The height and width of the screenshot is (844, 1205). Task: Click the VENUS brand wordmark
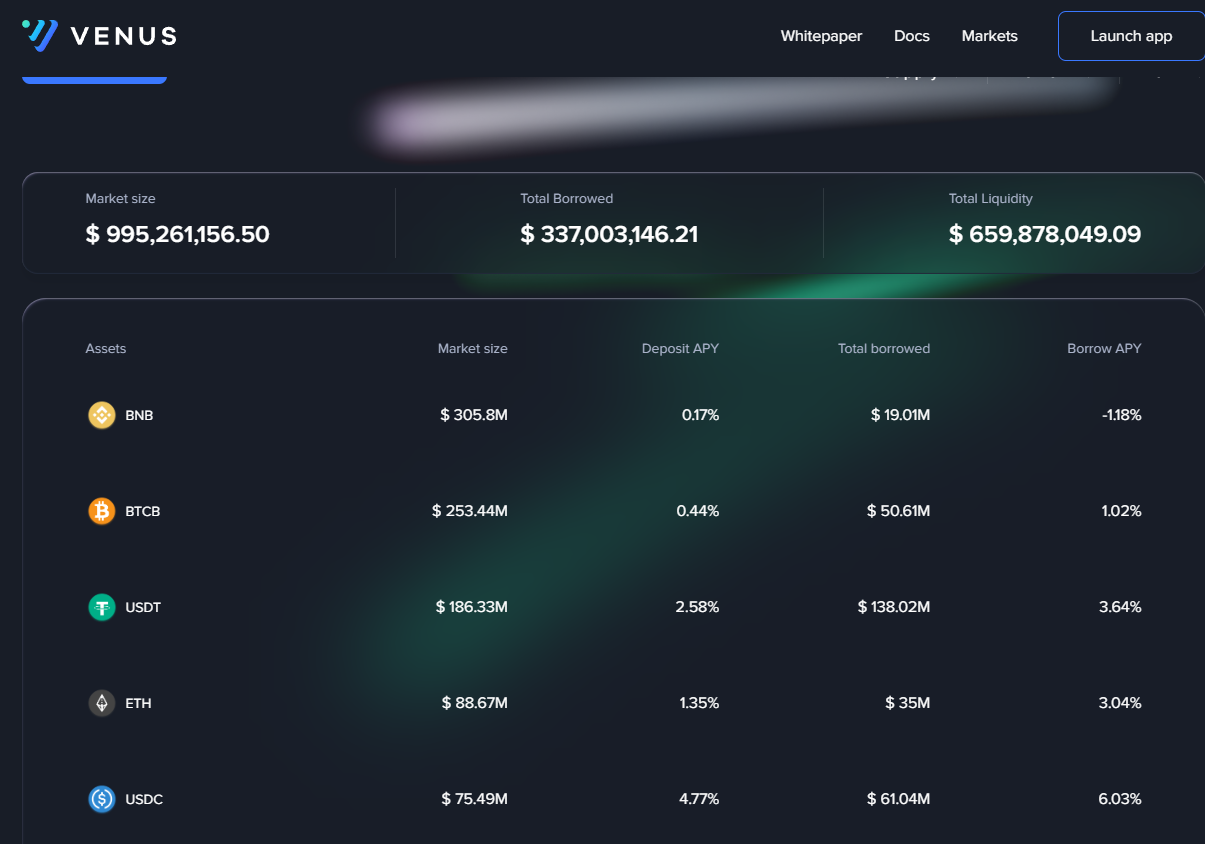(x=124, y=36)
